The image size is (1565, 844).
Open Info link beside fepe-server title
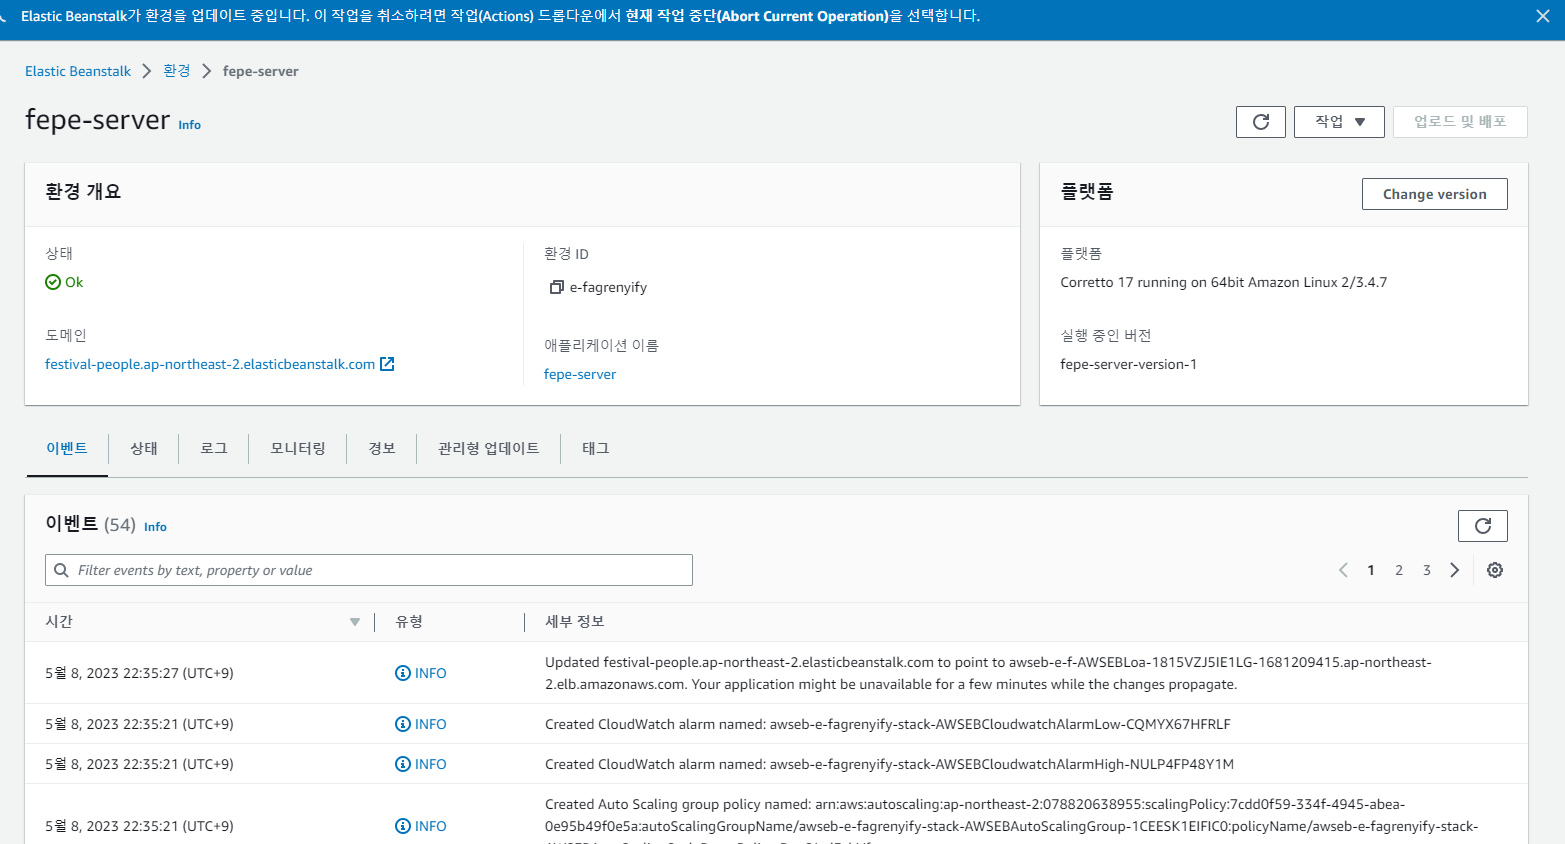pyautogui.click(x=189, y=125)
